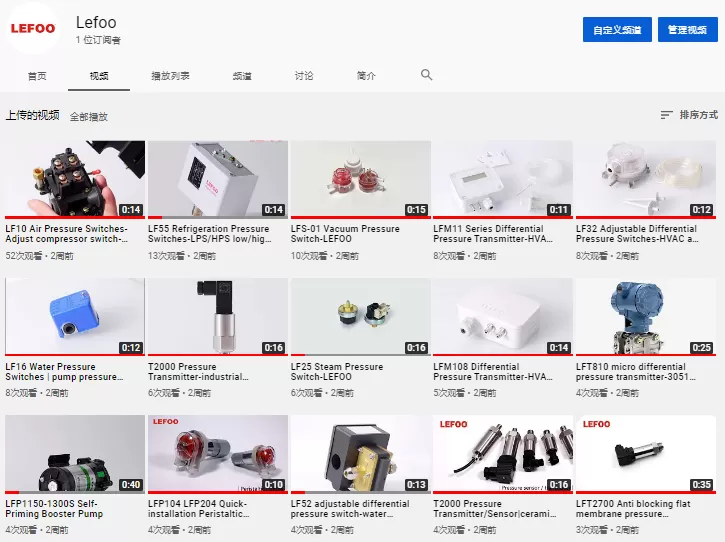Click title 'LF52 adjustable differential pressure switch-water'

(350, 509)
